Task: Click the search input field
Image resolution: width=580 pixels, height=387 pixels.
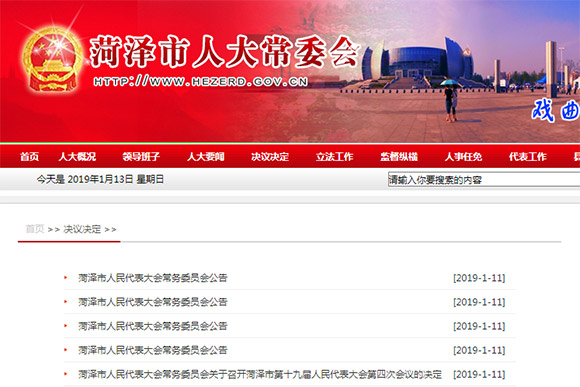Action: [x=484, y=179]
